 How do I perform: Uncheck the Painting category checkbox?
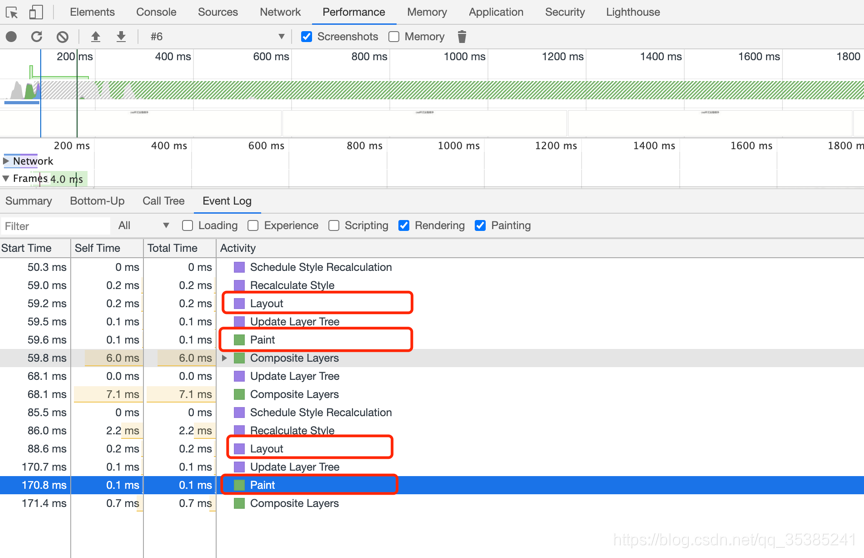coord(480,225)
